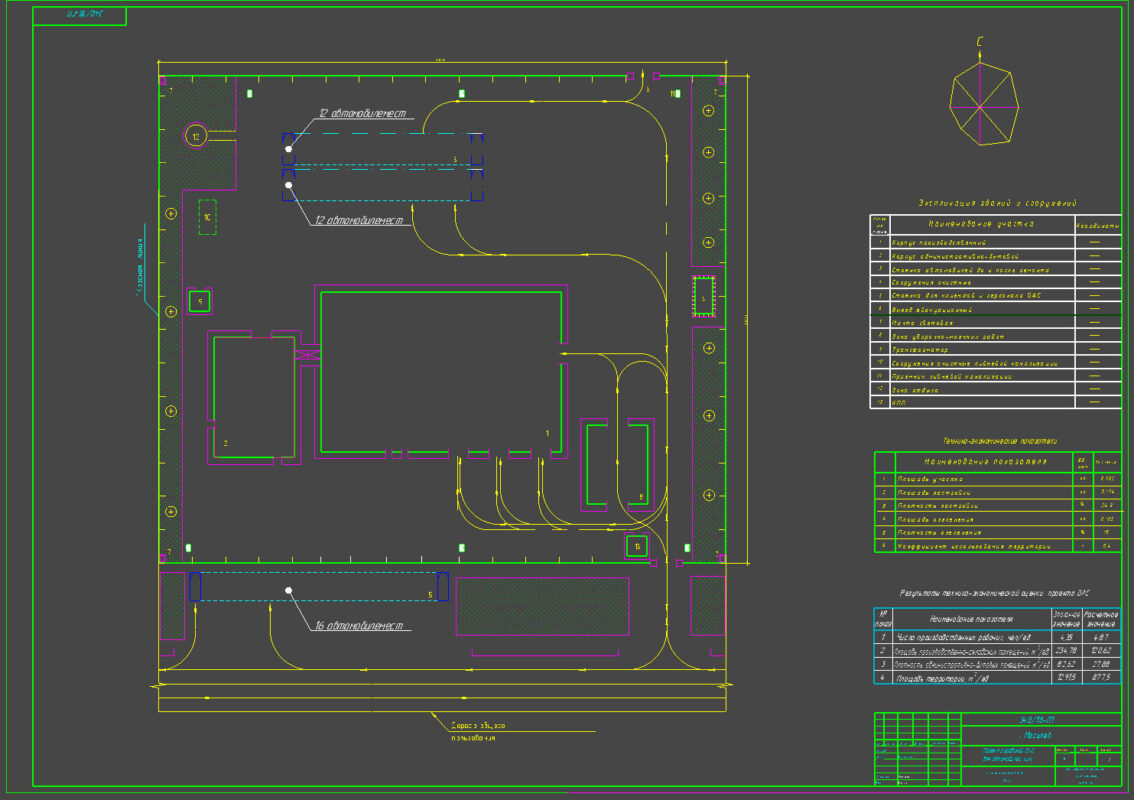Viewport: 1134px width, 800px height.
Task: Select the '16 автомобилемест' parking label
Action: click(x=358, y=626)
